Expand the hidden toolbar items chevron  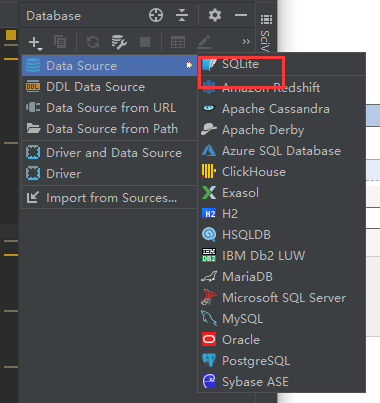[246, 42]
